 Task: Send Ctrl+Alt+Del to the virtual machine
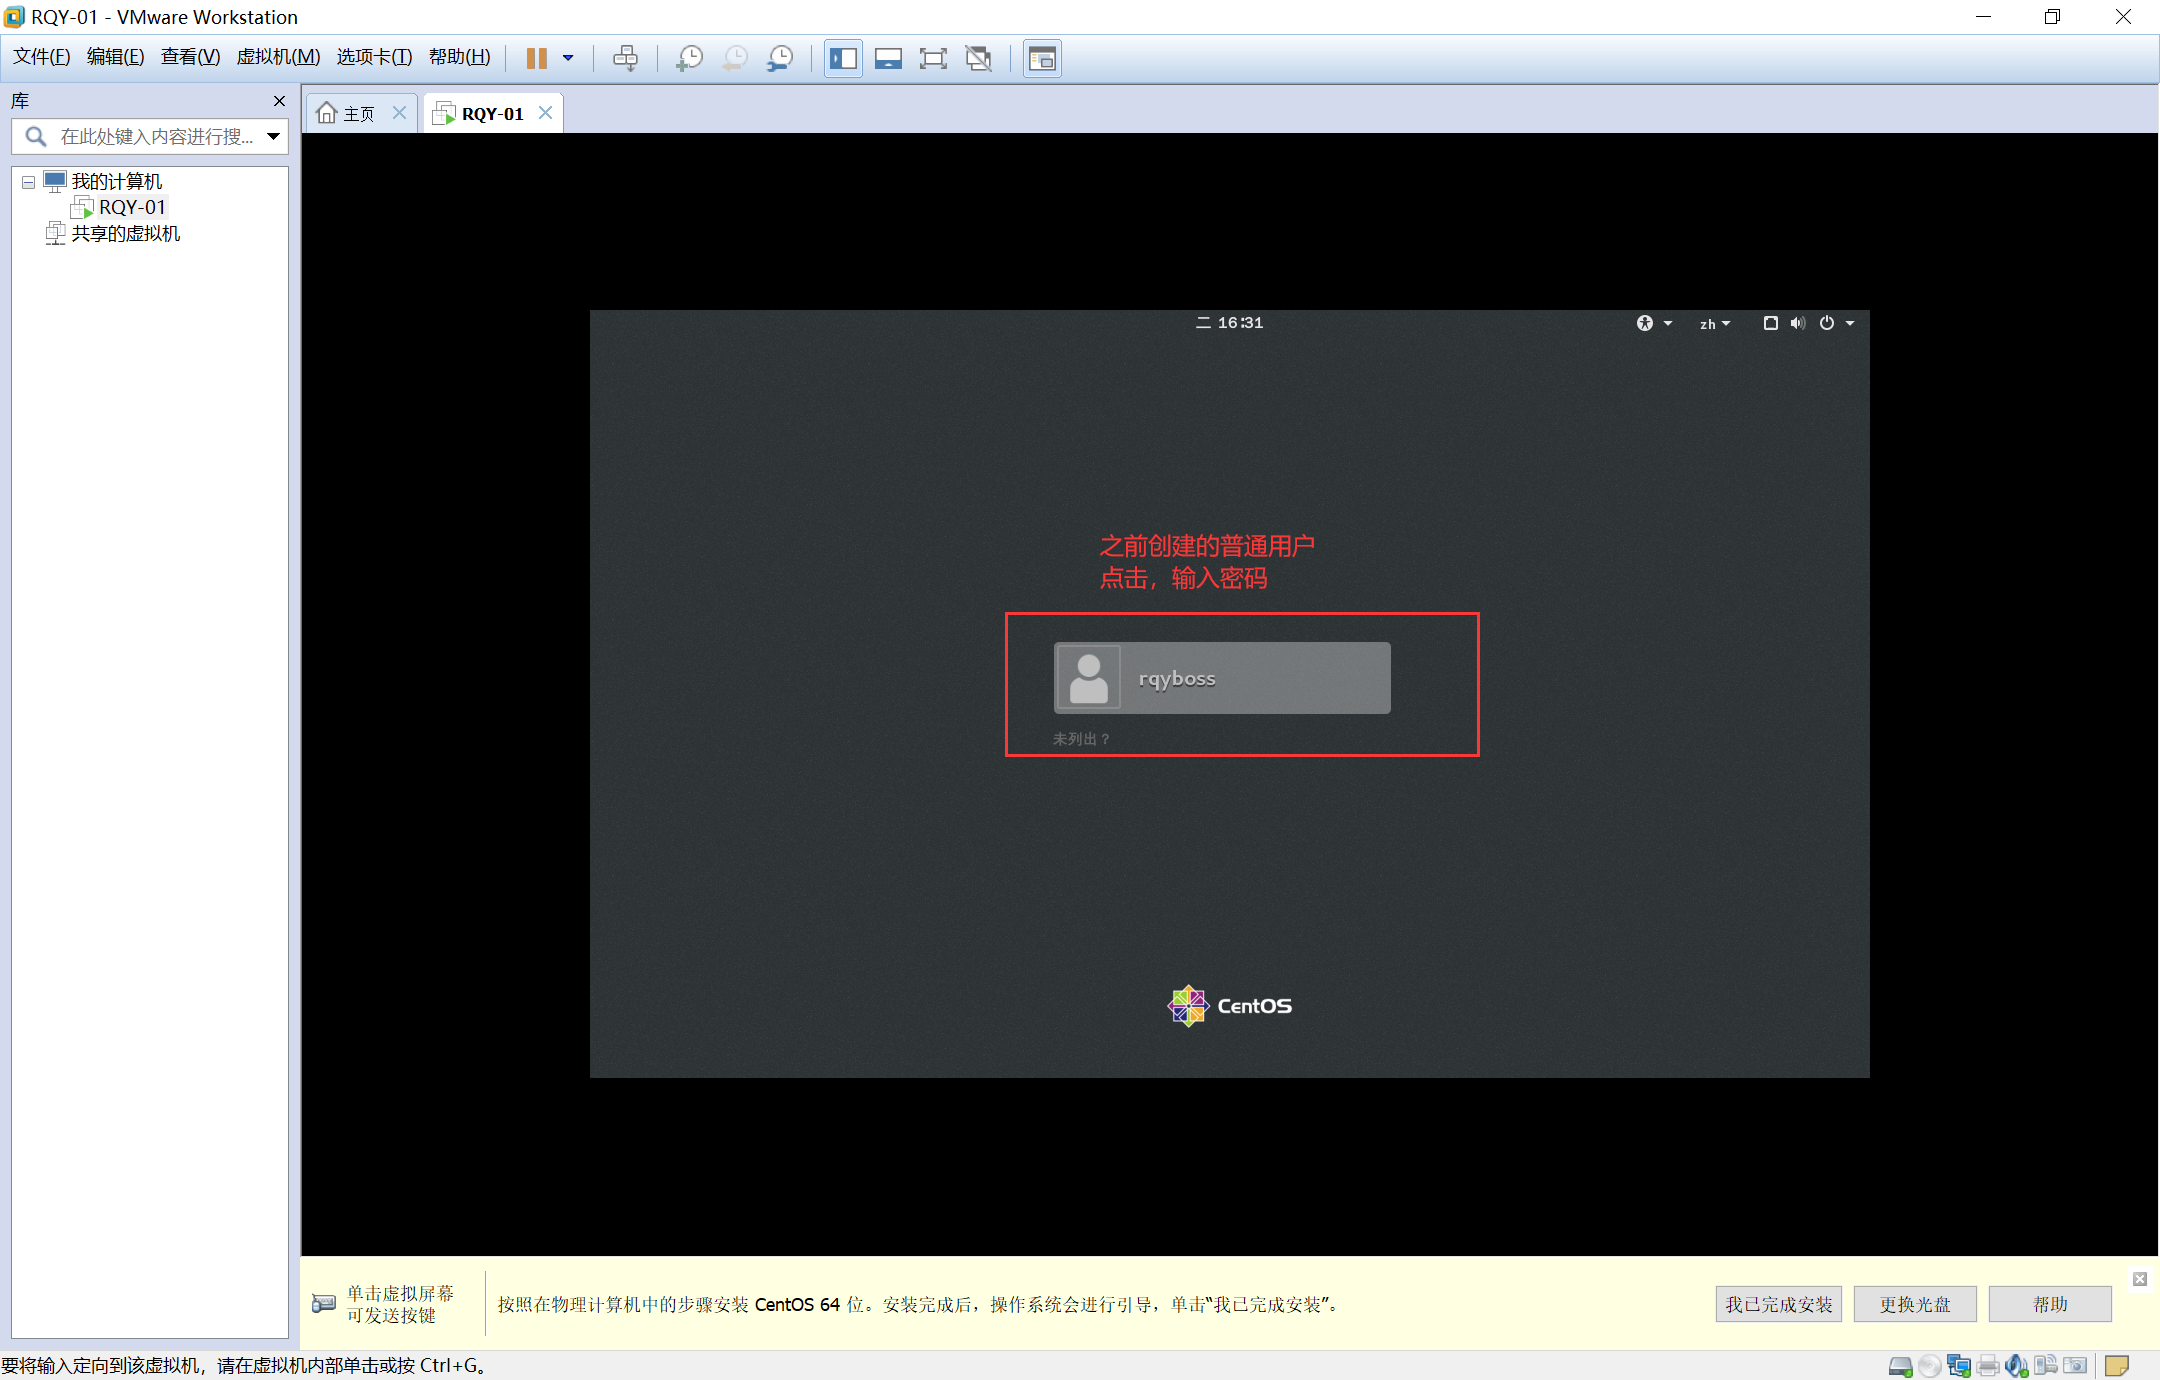[x=626, y=58]
